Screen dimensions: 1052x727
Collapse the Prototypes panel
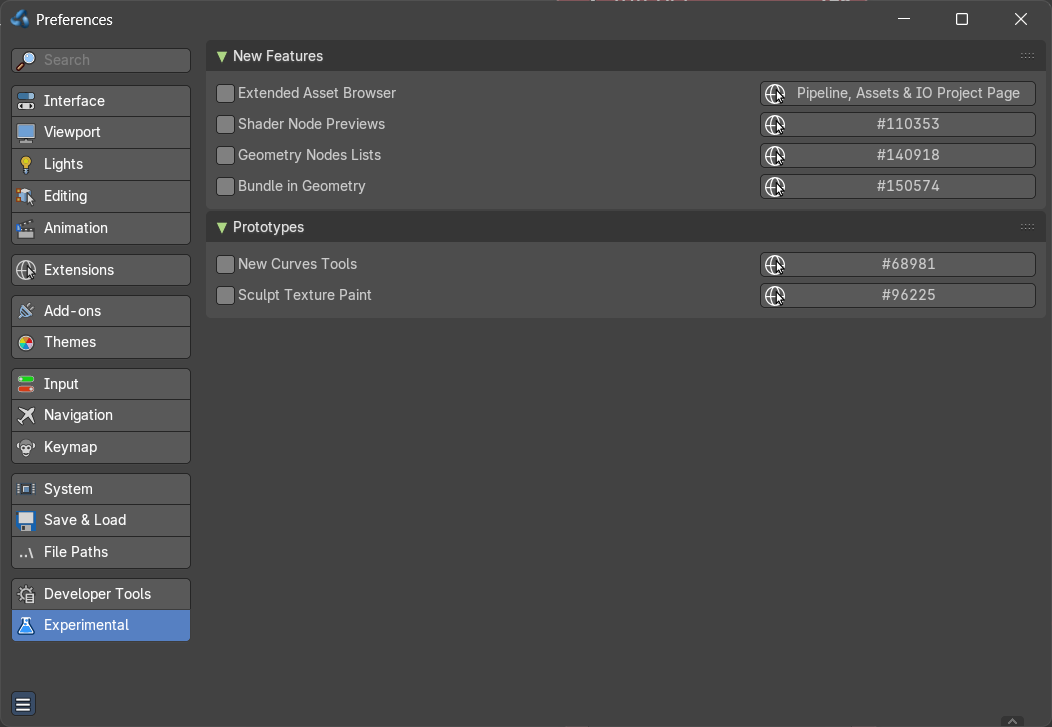(x=222, y=228)
